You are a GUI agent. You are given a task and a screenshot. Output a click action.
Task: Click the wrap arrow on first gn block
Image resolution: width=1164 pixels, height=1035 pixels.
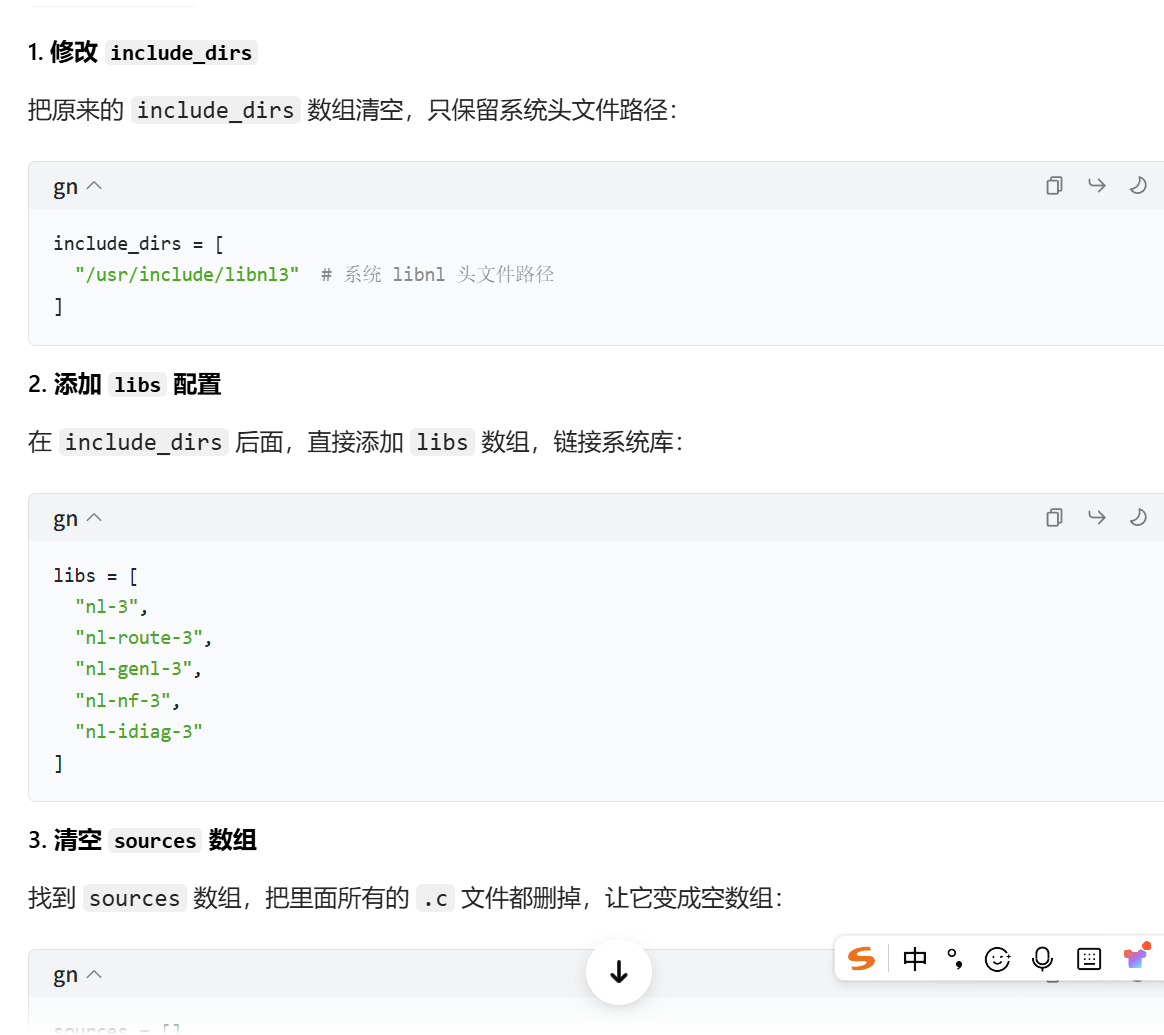(x=1096, y=185)
